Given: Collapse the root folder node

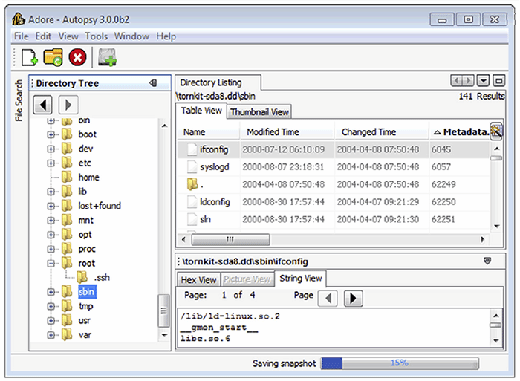Looking at the screenshot, I should [x=51, y=263].
